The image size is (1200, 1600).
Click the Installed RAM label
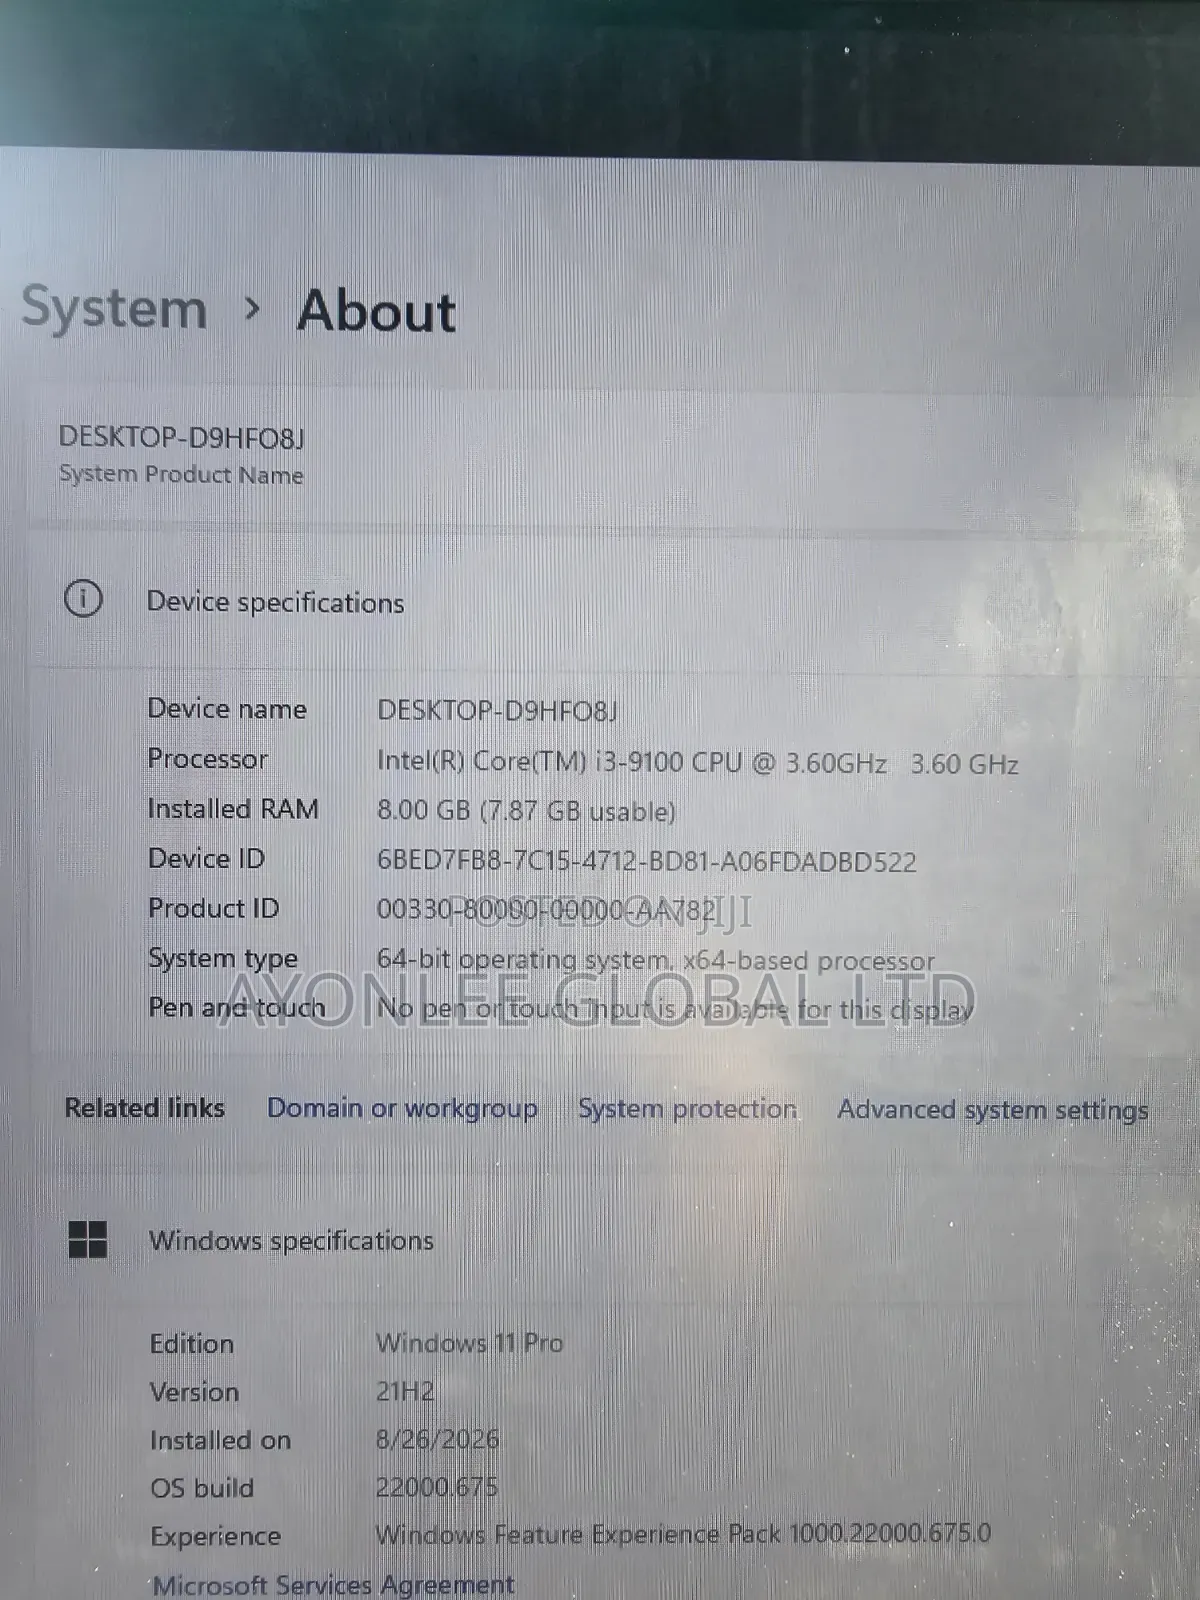pyautogui.click(x=233, y=809)
